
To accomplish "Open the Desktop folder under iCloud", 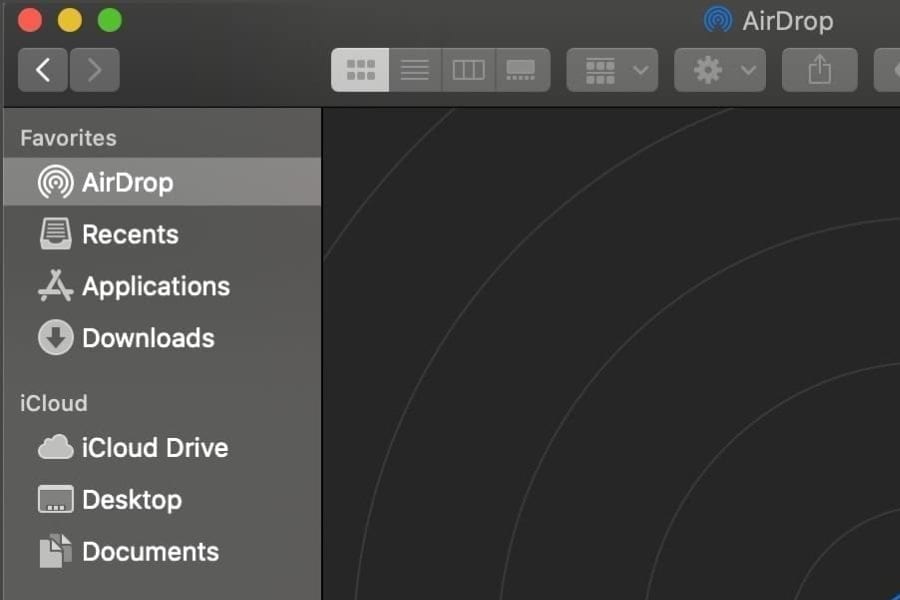I will [130, 499].
